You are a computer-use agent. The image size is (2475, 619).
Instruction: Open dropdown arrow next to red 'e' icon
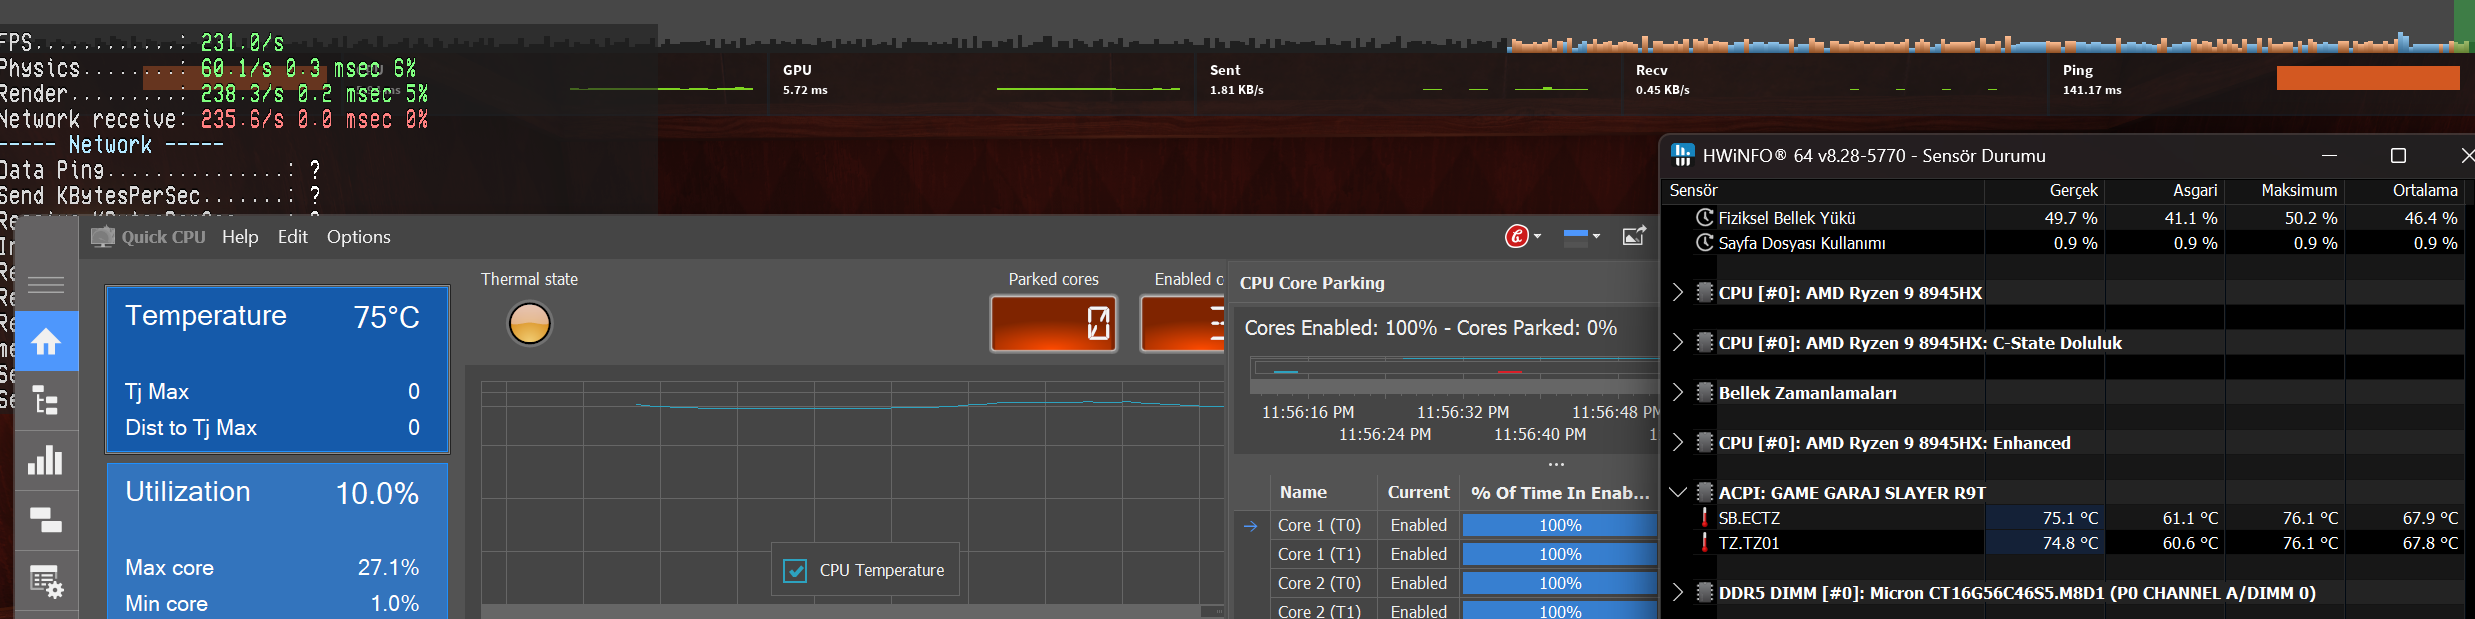(1537, 236)
